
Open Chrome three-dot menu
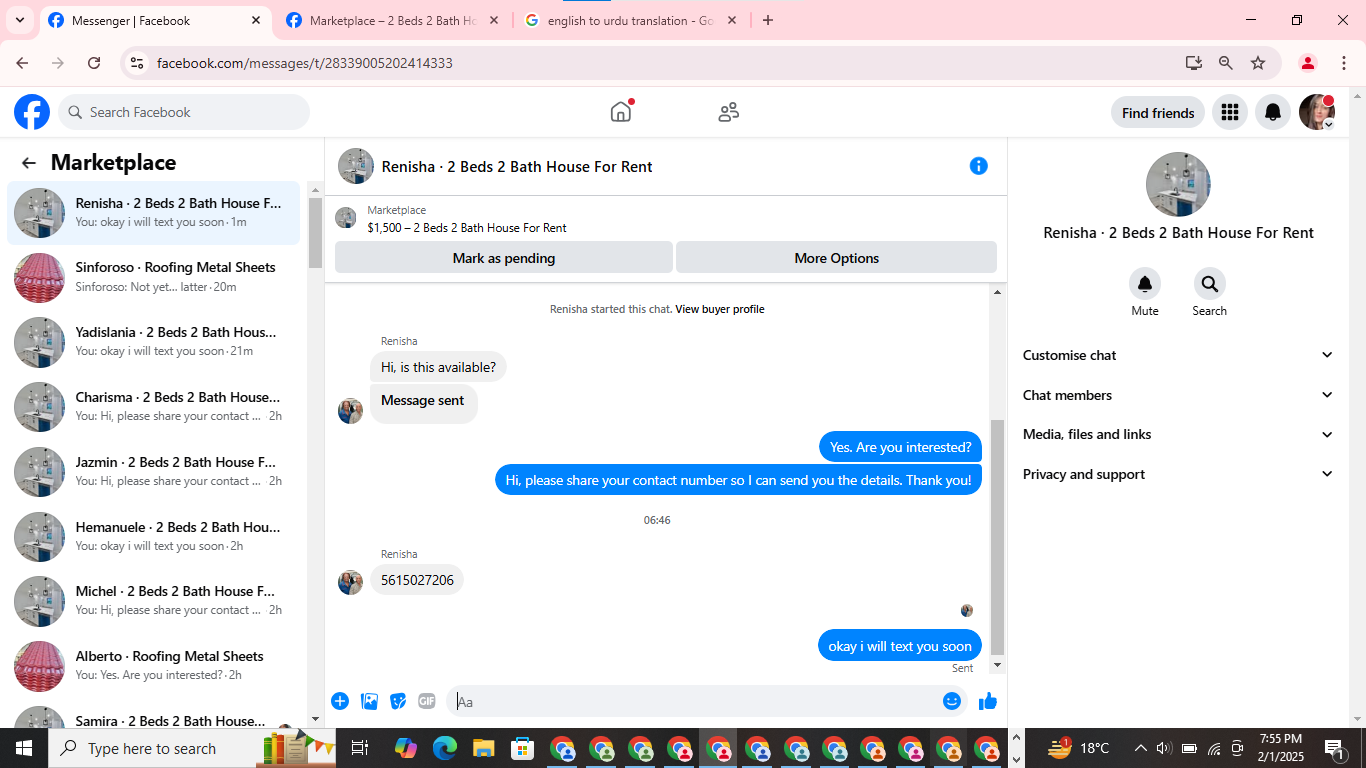pos(1344,63)
